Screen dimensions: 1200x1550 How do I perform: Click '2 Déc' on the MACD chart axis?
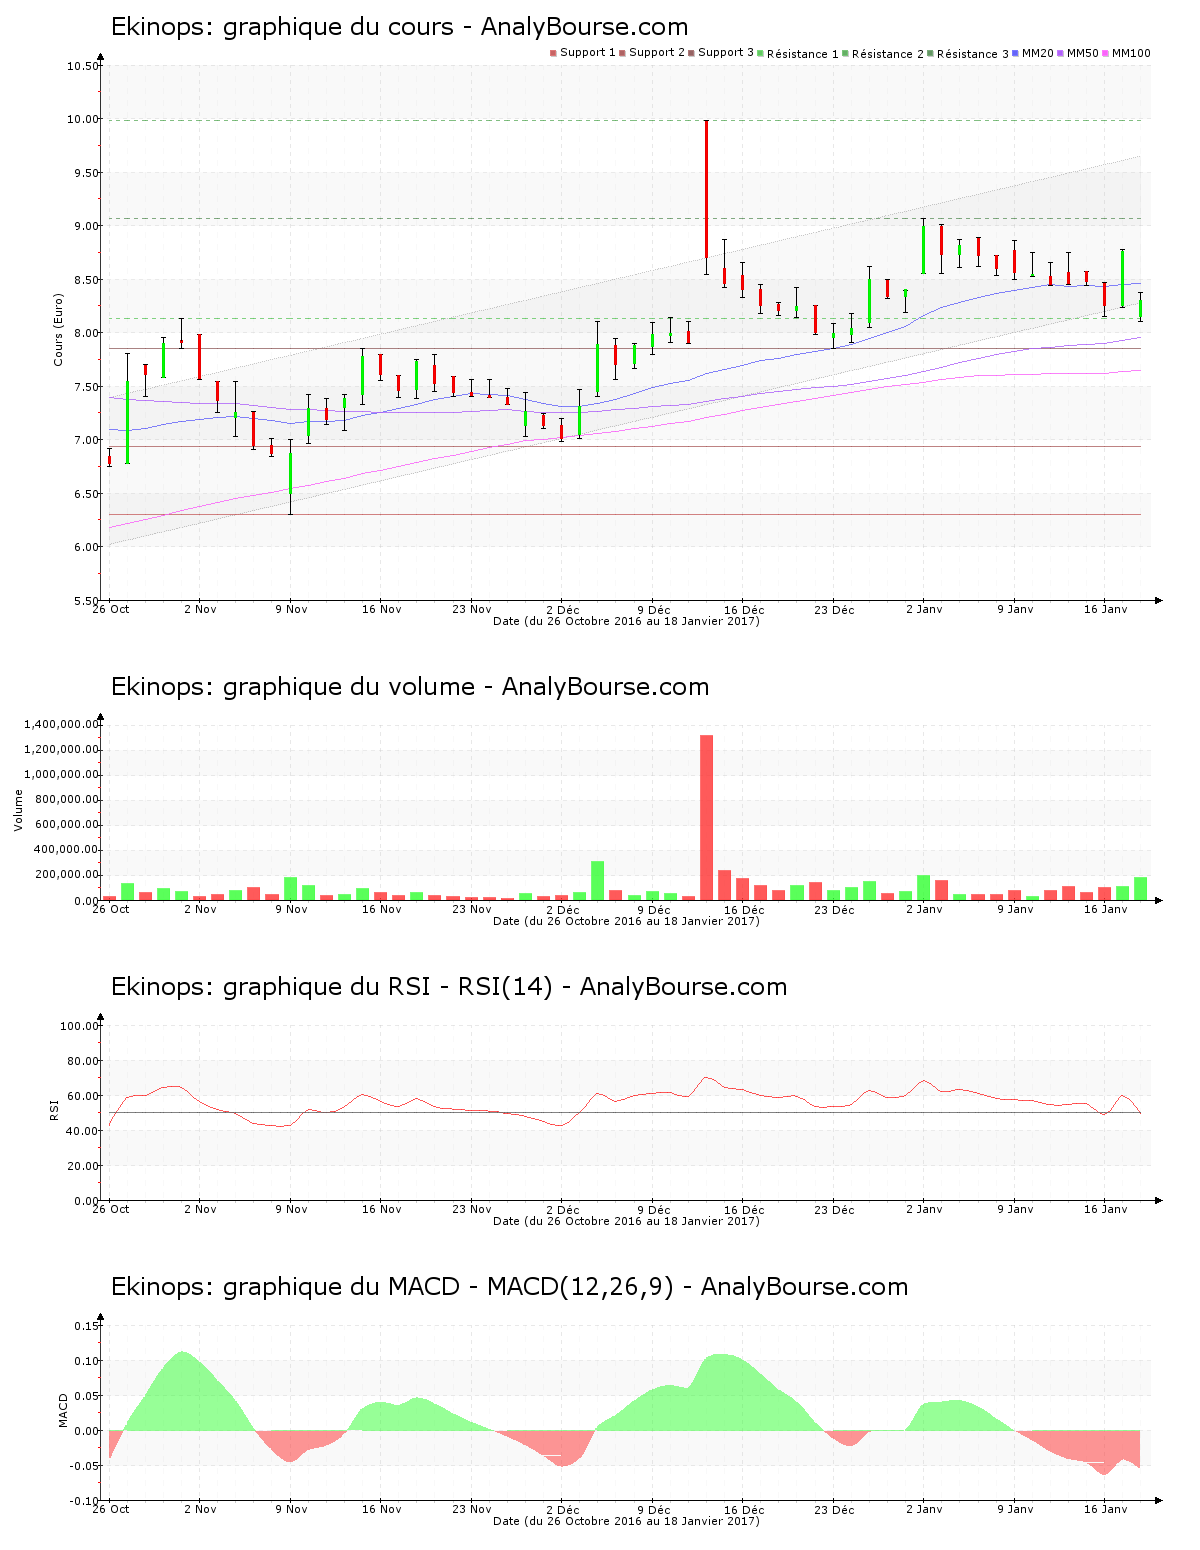[562, 1509]
